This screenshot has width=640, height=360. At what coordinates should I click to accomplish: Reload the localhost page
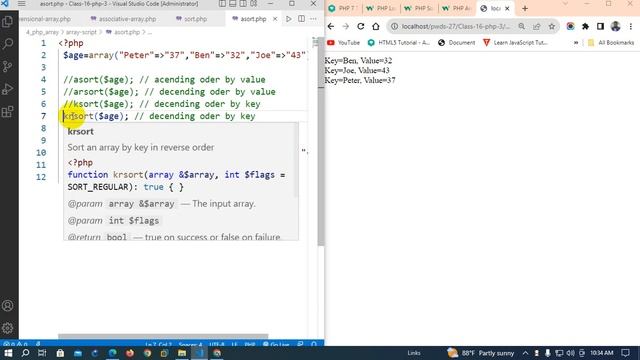pyautogui.click(x=360, y=26)
